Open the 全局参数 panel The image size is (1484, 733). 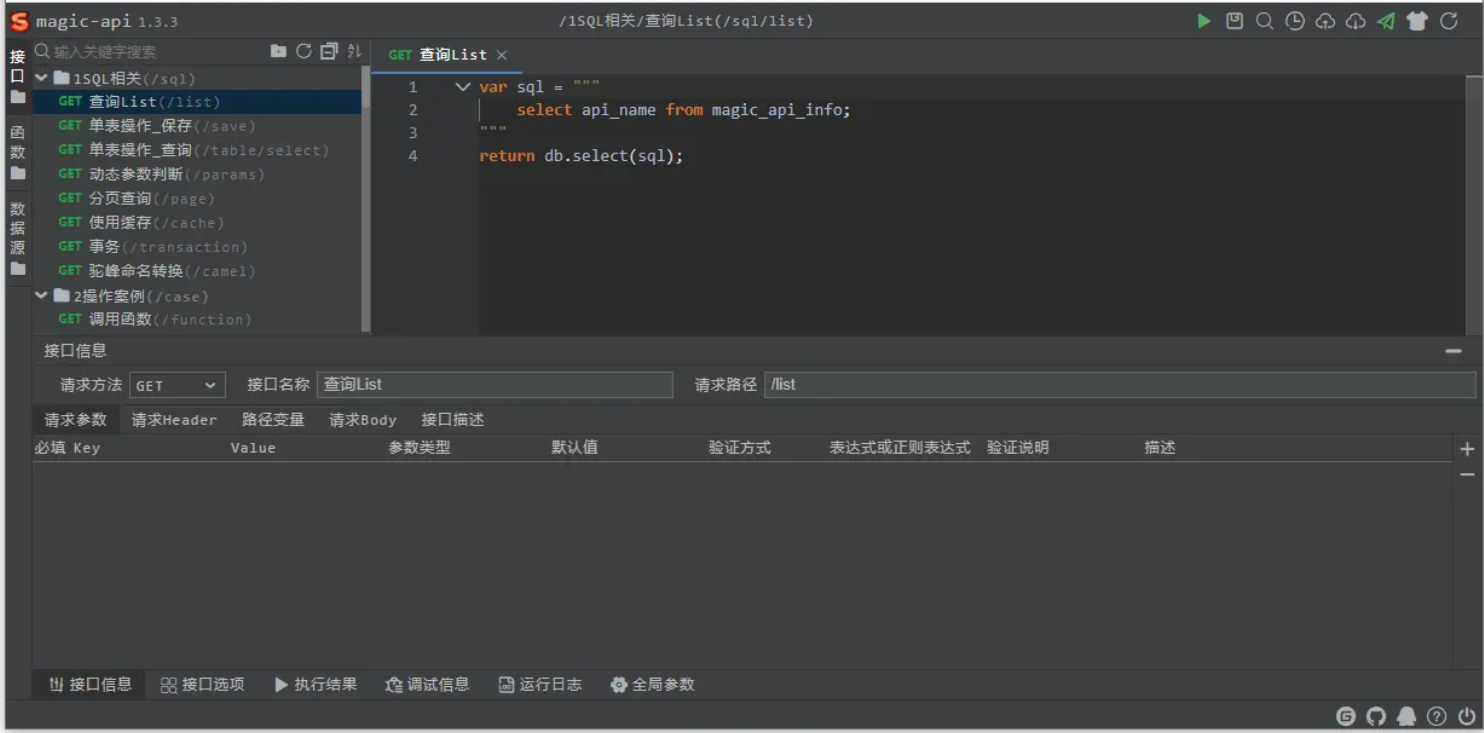click(654, 685)
